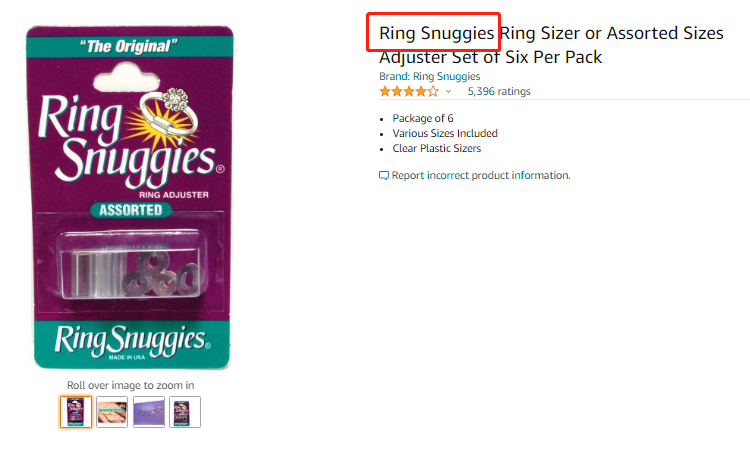The height and width of the screenshot is (457, 750).
Task: Click the "Various Sizes Included" bullet text
Action: (x=445, y=134)
